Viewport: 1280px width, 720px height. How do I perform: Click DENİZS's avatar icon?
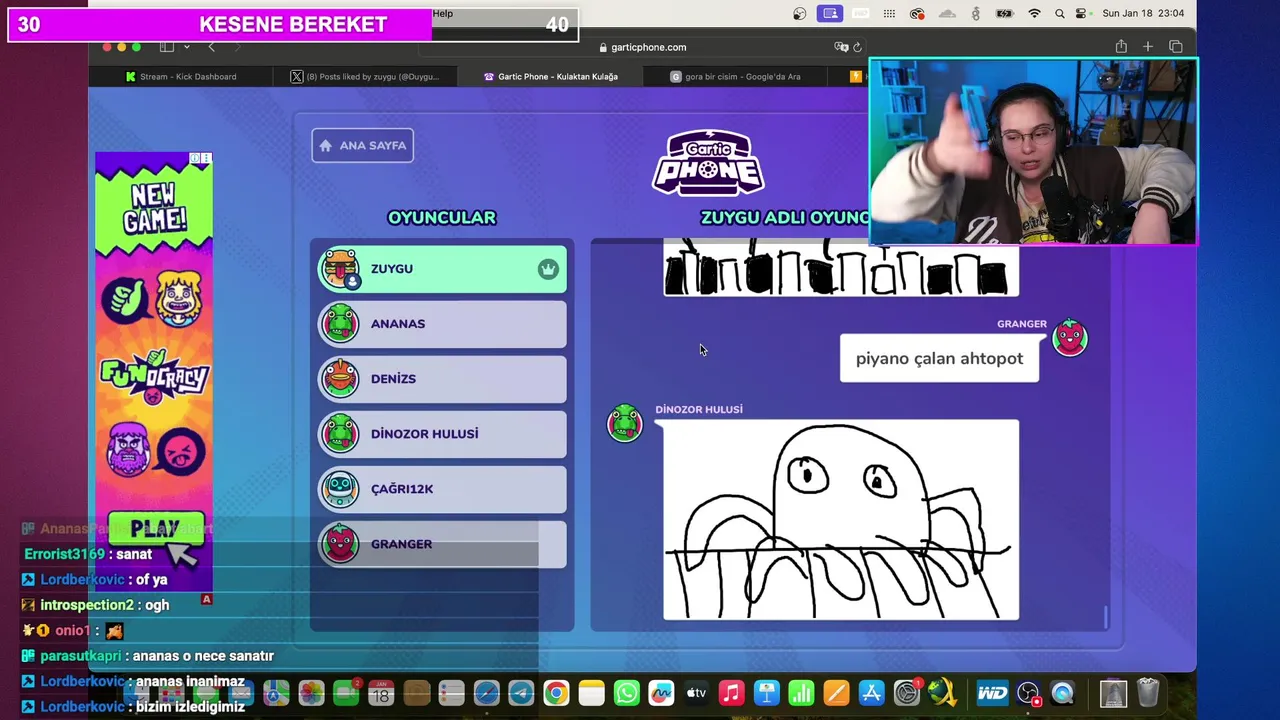tap(341, 379)
